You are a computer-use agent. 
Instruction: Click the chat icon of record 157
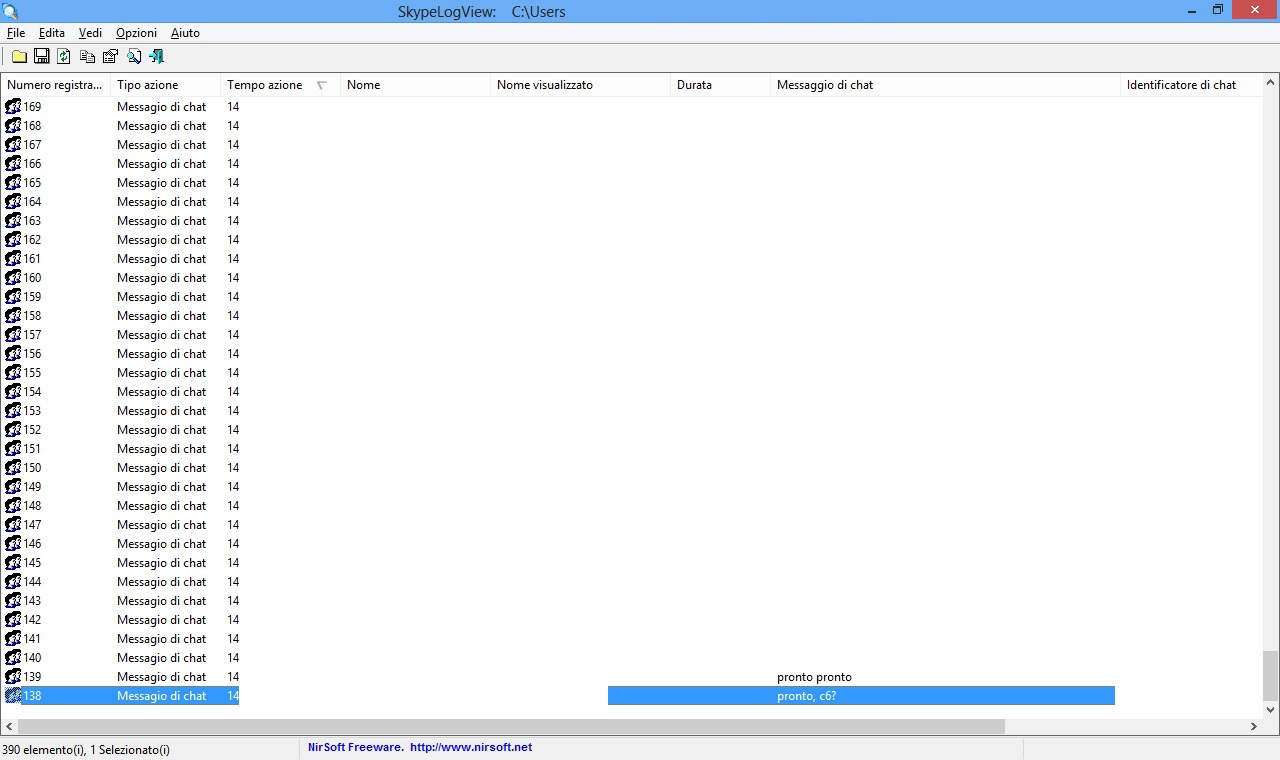click(x=13, y=334)
